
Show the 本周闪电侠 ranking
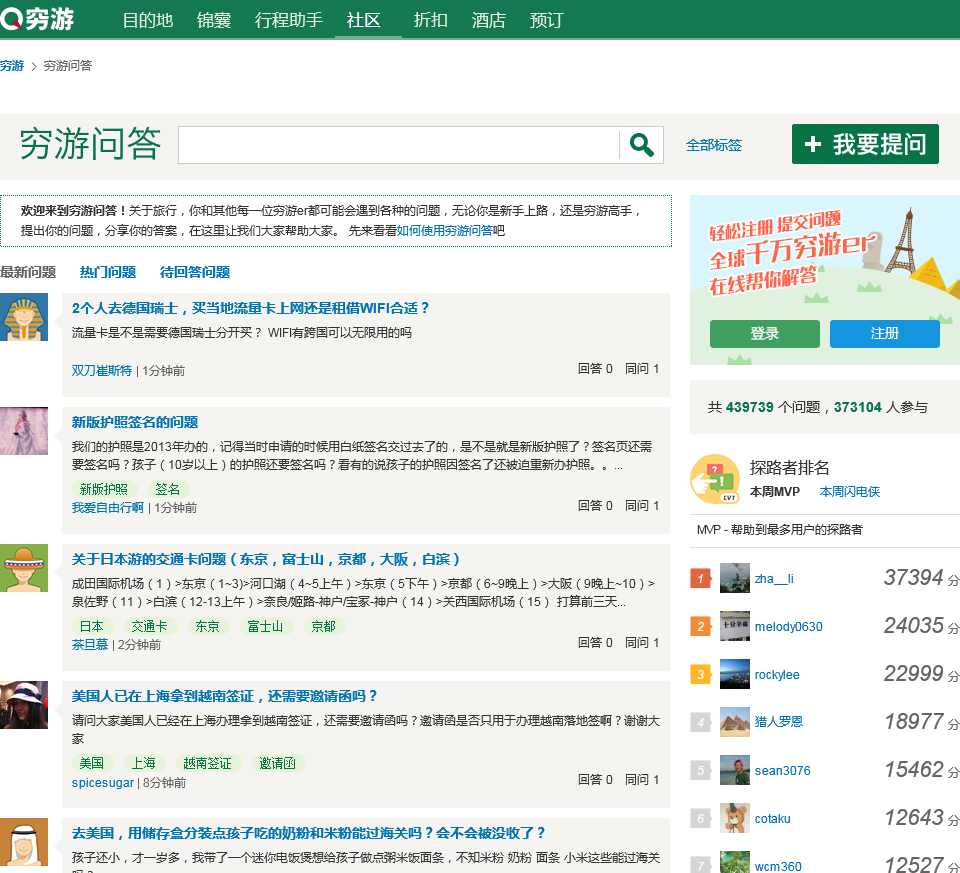pyautogui.click(x=850, y=492)
